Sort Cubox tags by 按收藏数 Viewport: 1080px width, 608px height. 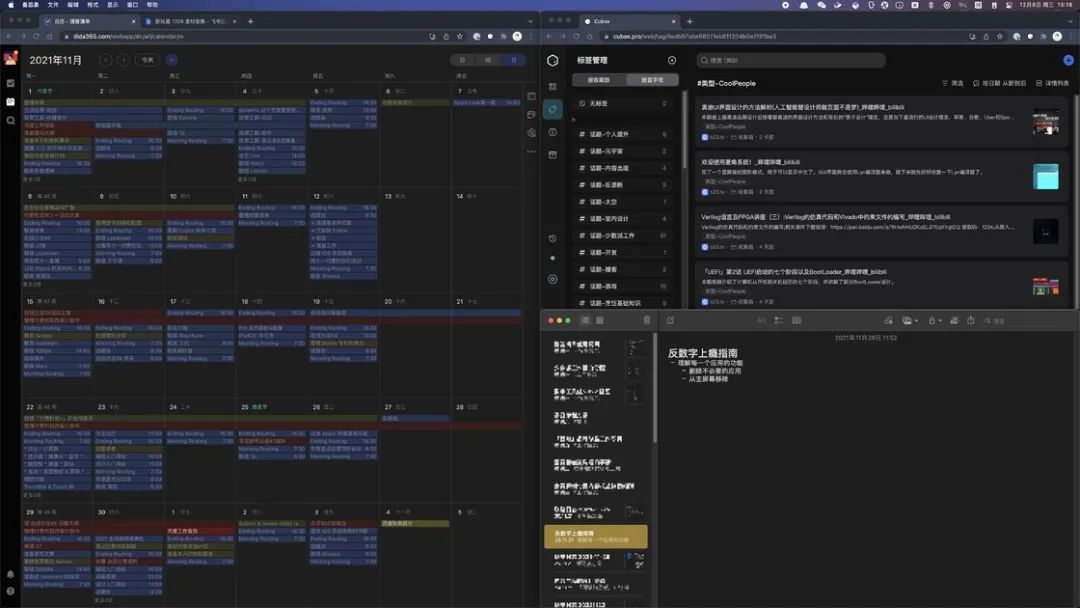pos(599,80)
